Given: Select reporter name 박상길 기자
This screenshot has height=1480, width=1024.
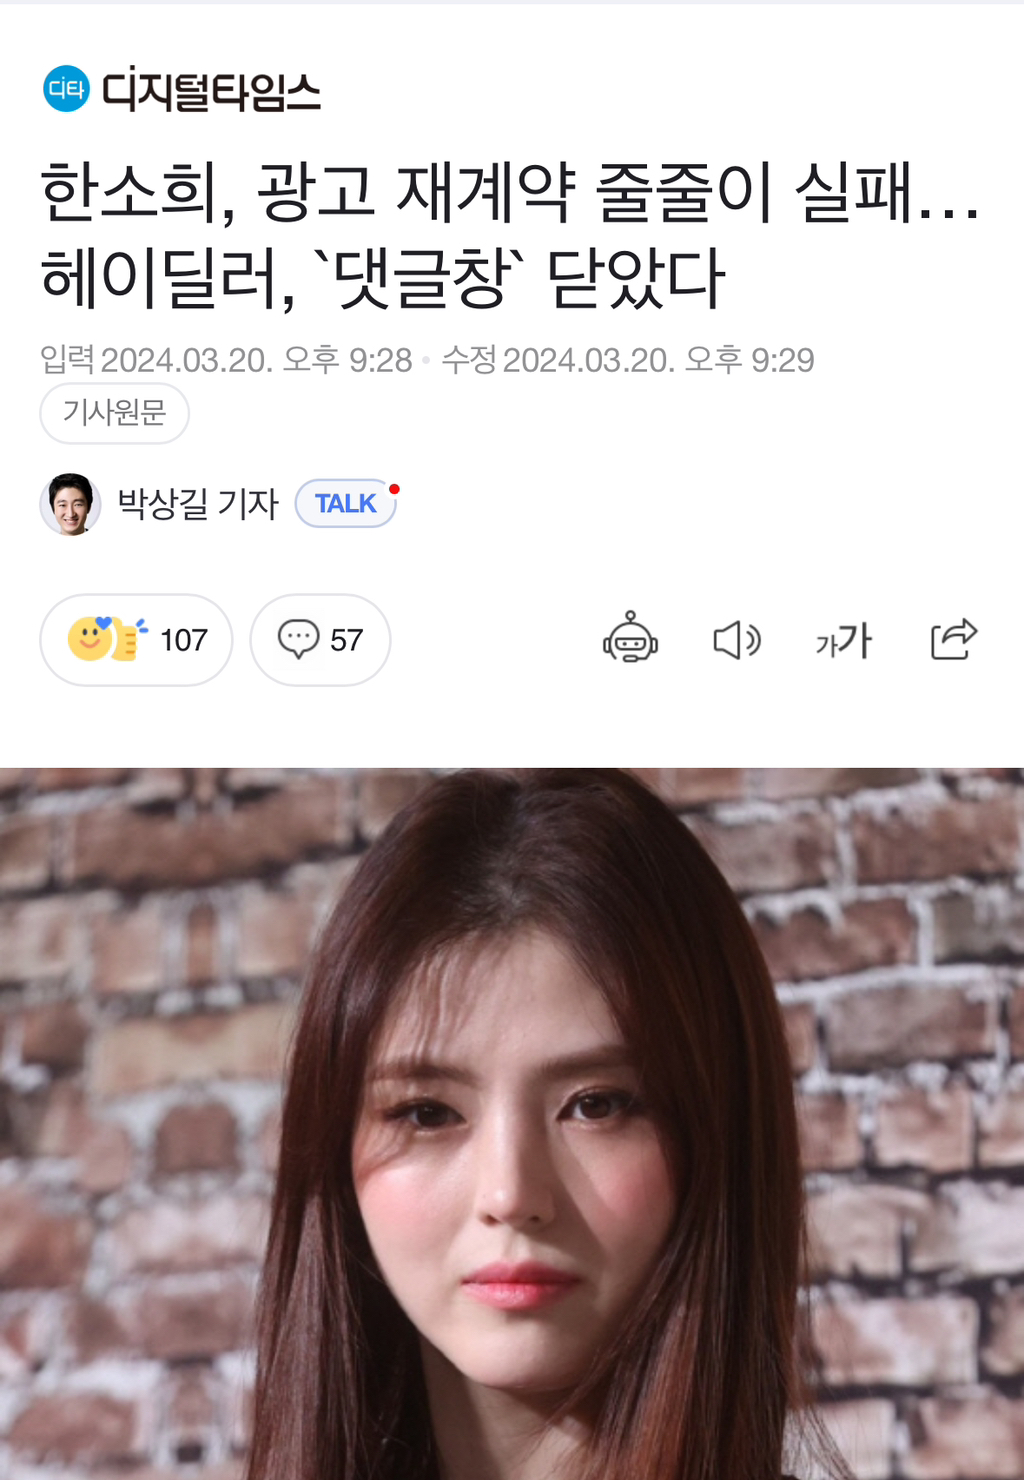Looking at the screenshot, I should click(198, 503).
